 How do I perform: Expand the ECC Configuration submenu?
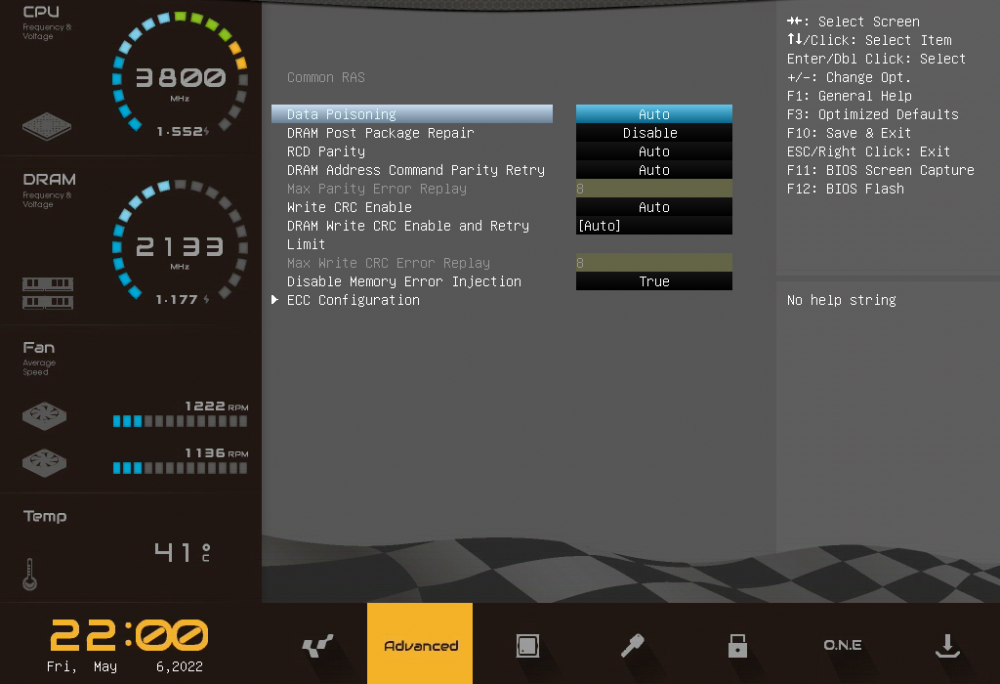point(353,300)
